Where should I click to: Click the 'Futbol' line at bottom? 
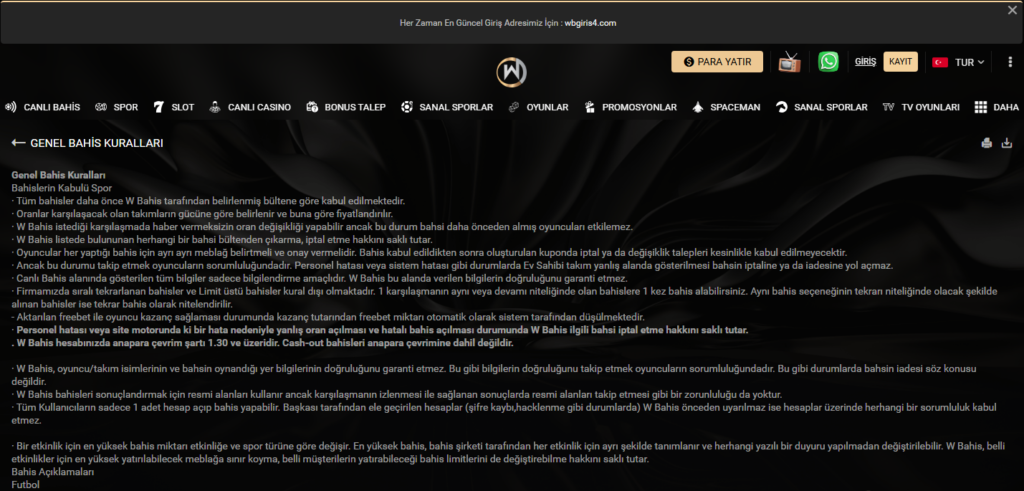[25, 484]
